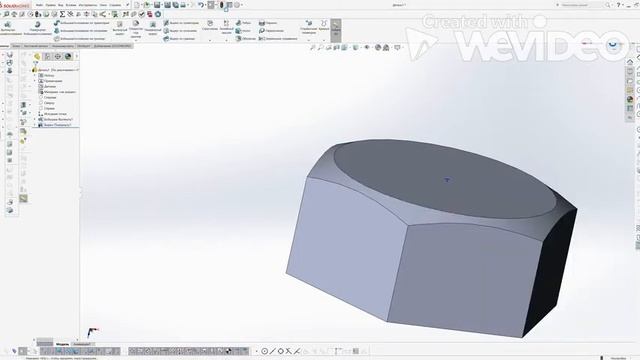
Task: Click the Save icon in top toolbar
Action: (x=157, y=5)
